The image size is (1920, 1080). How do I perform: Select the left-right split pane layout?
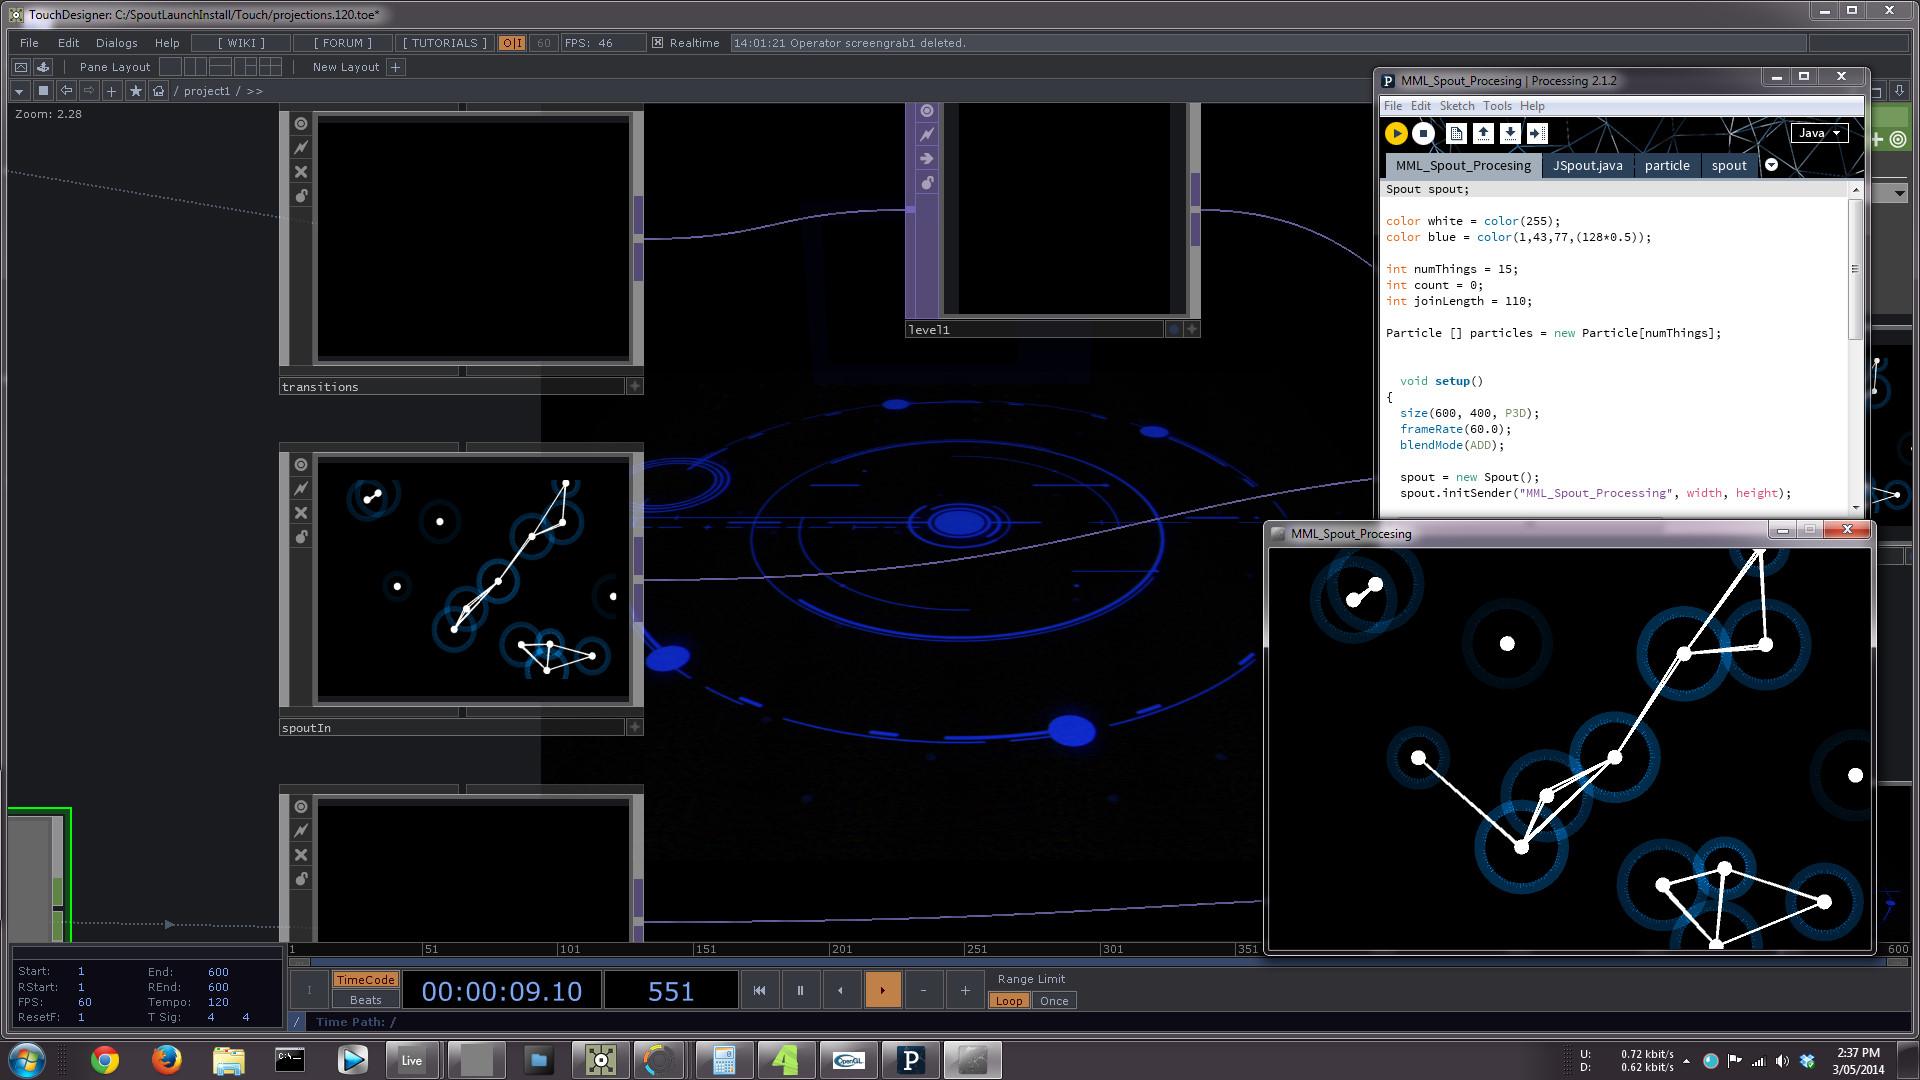tap(195, 67)
